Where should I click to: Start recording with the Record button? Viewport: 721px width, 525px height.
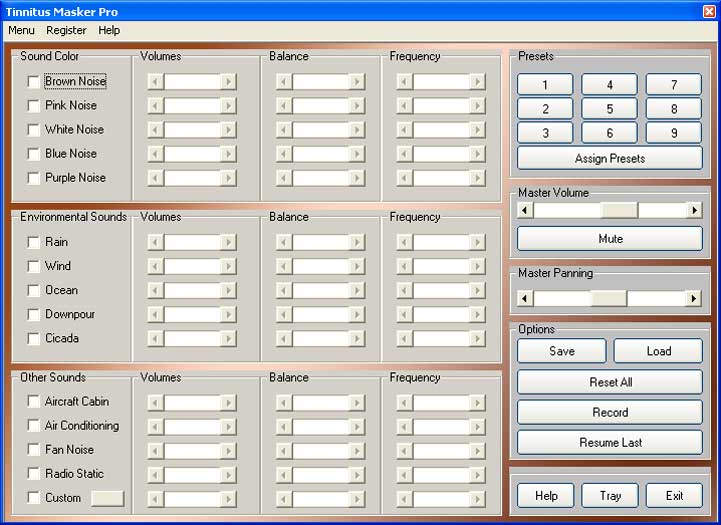610,412
